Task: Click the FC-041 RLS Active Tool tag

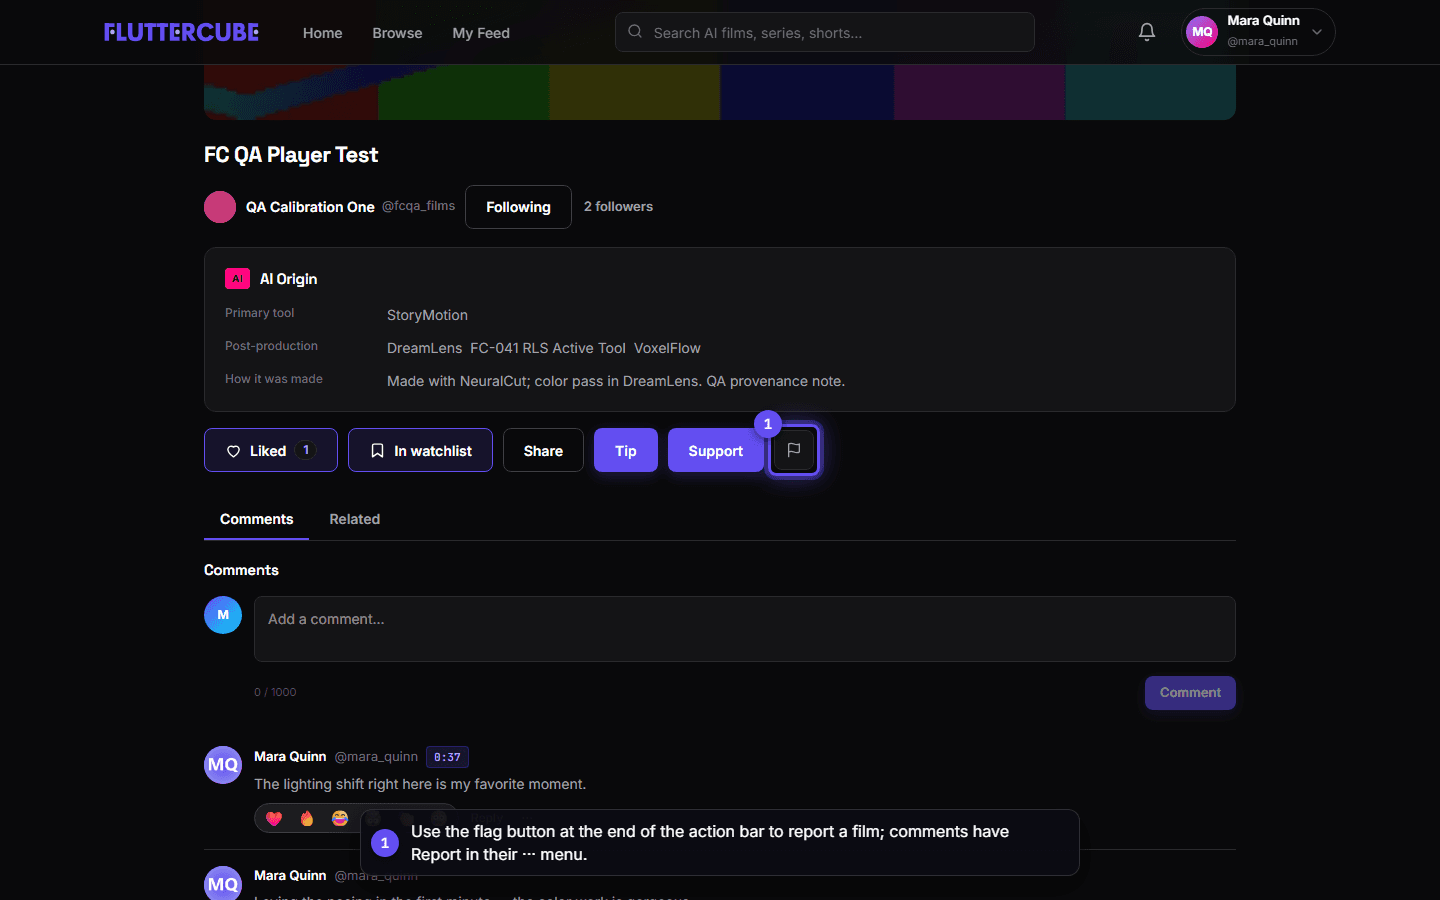Action: click(548, 348)
